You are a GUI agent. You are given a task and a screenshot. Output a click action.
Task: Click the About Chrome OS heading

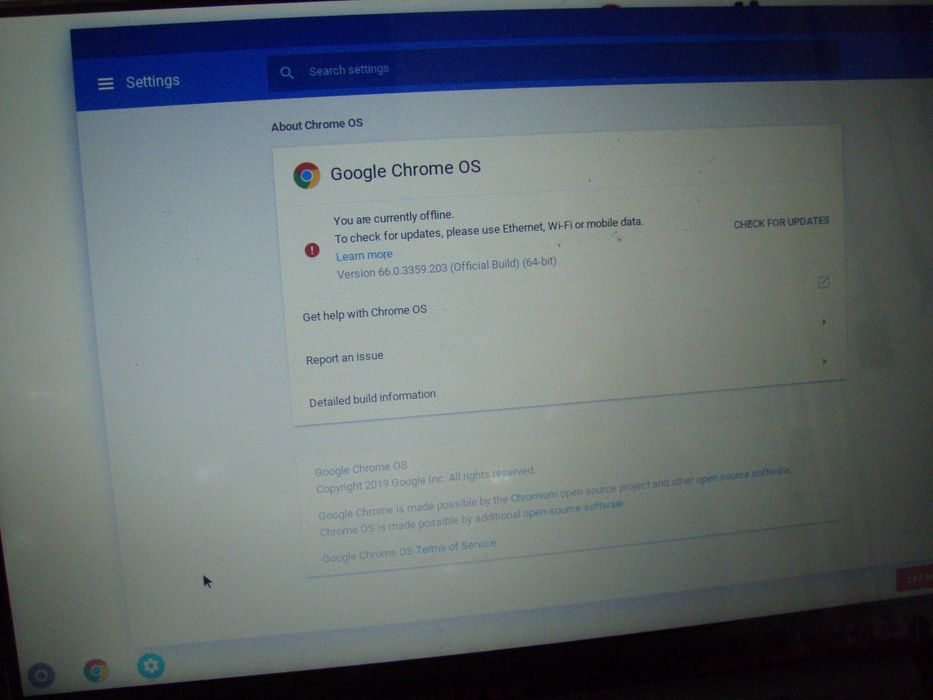(317, 125)
